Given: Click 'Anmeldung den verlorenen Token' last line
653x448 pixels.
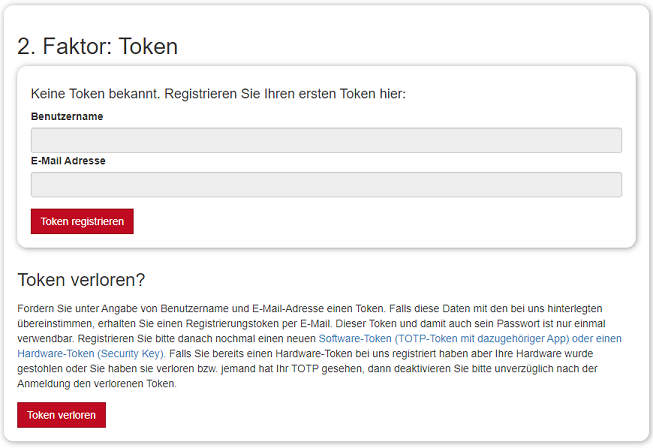Looking at the screenshot, I should 97,383.
